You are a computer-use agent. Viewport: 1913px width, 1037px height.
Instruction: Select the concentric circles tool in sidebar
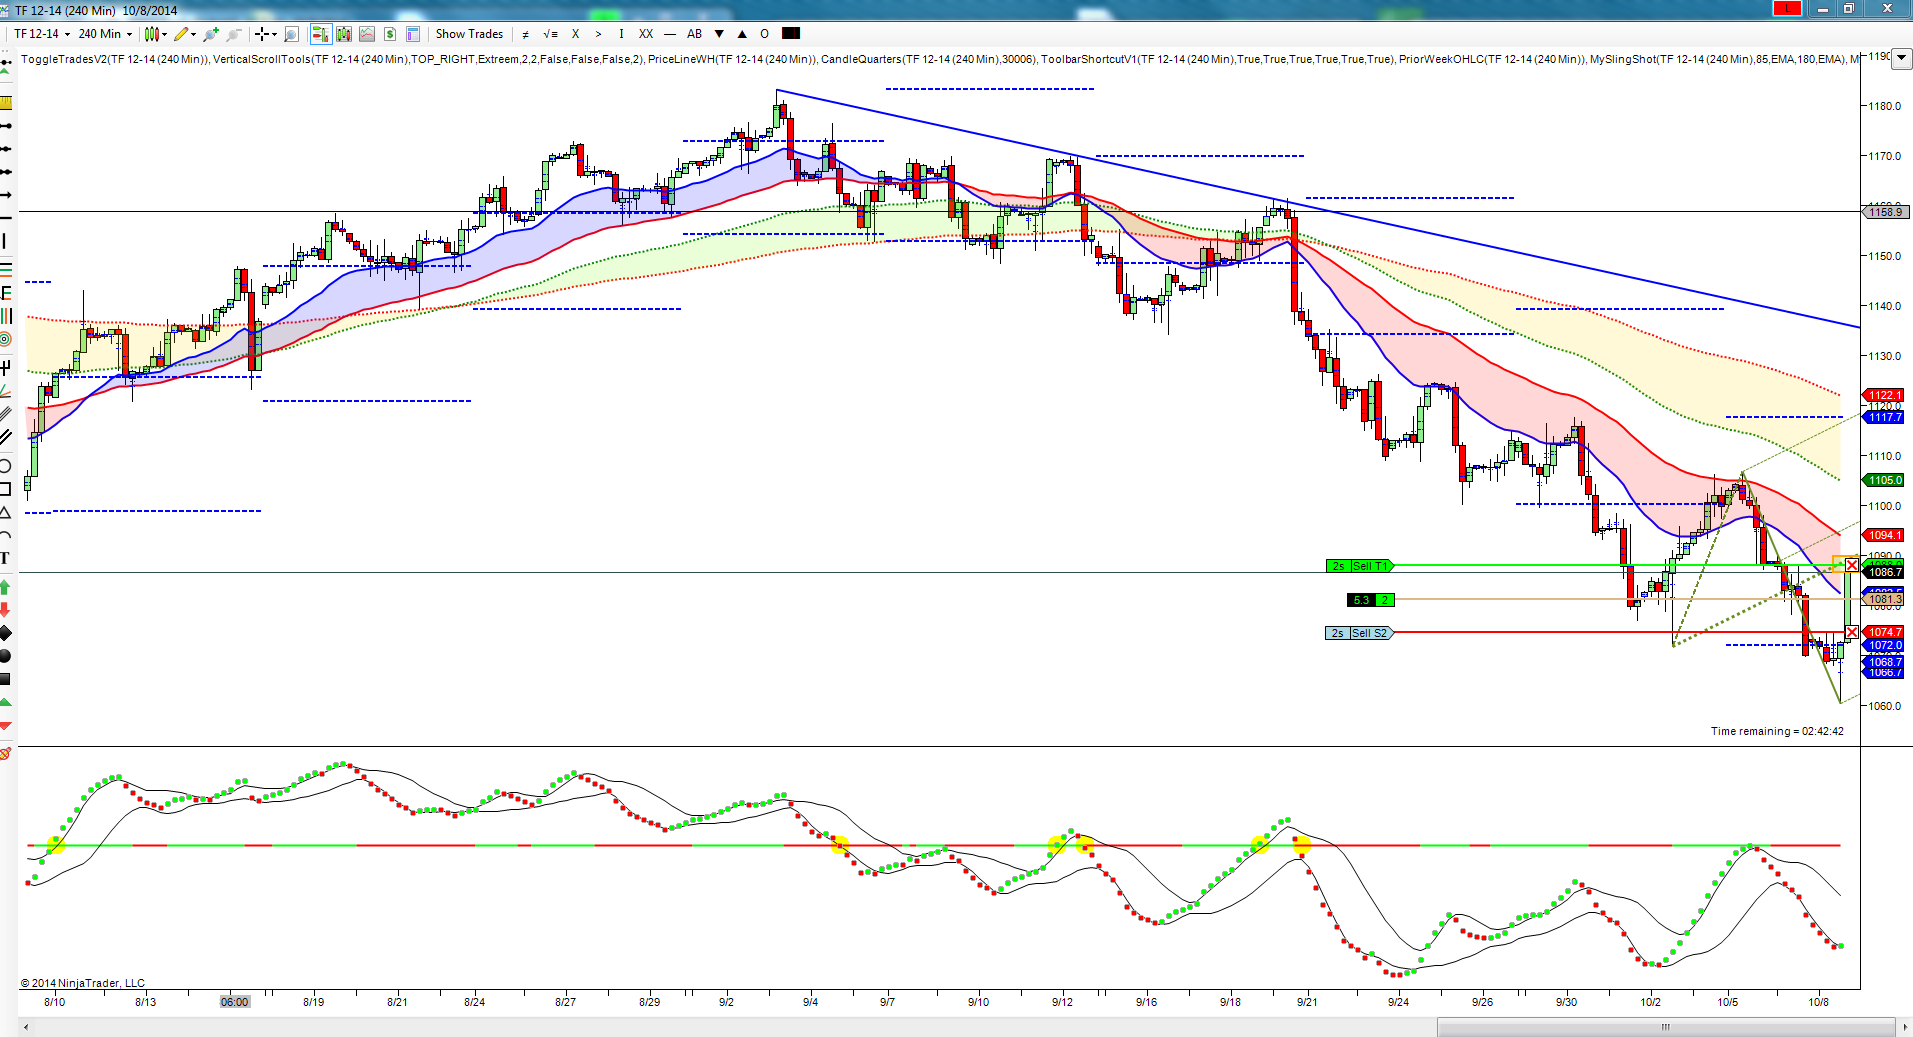(6, 339)
